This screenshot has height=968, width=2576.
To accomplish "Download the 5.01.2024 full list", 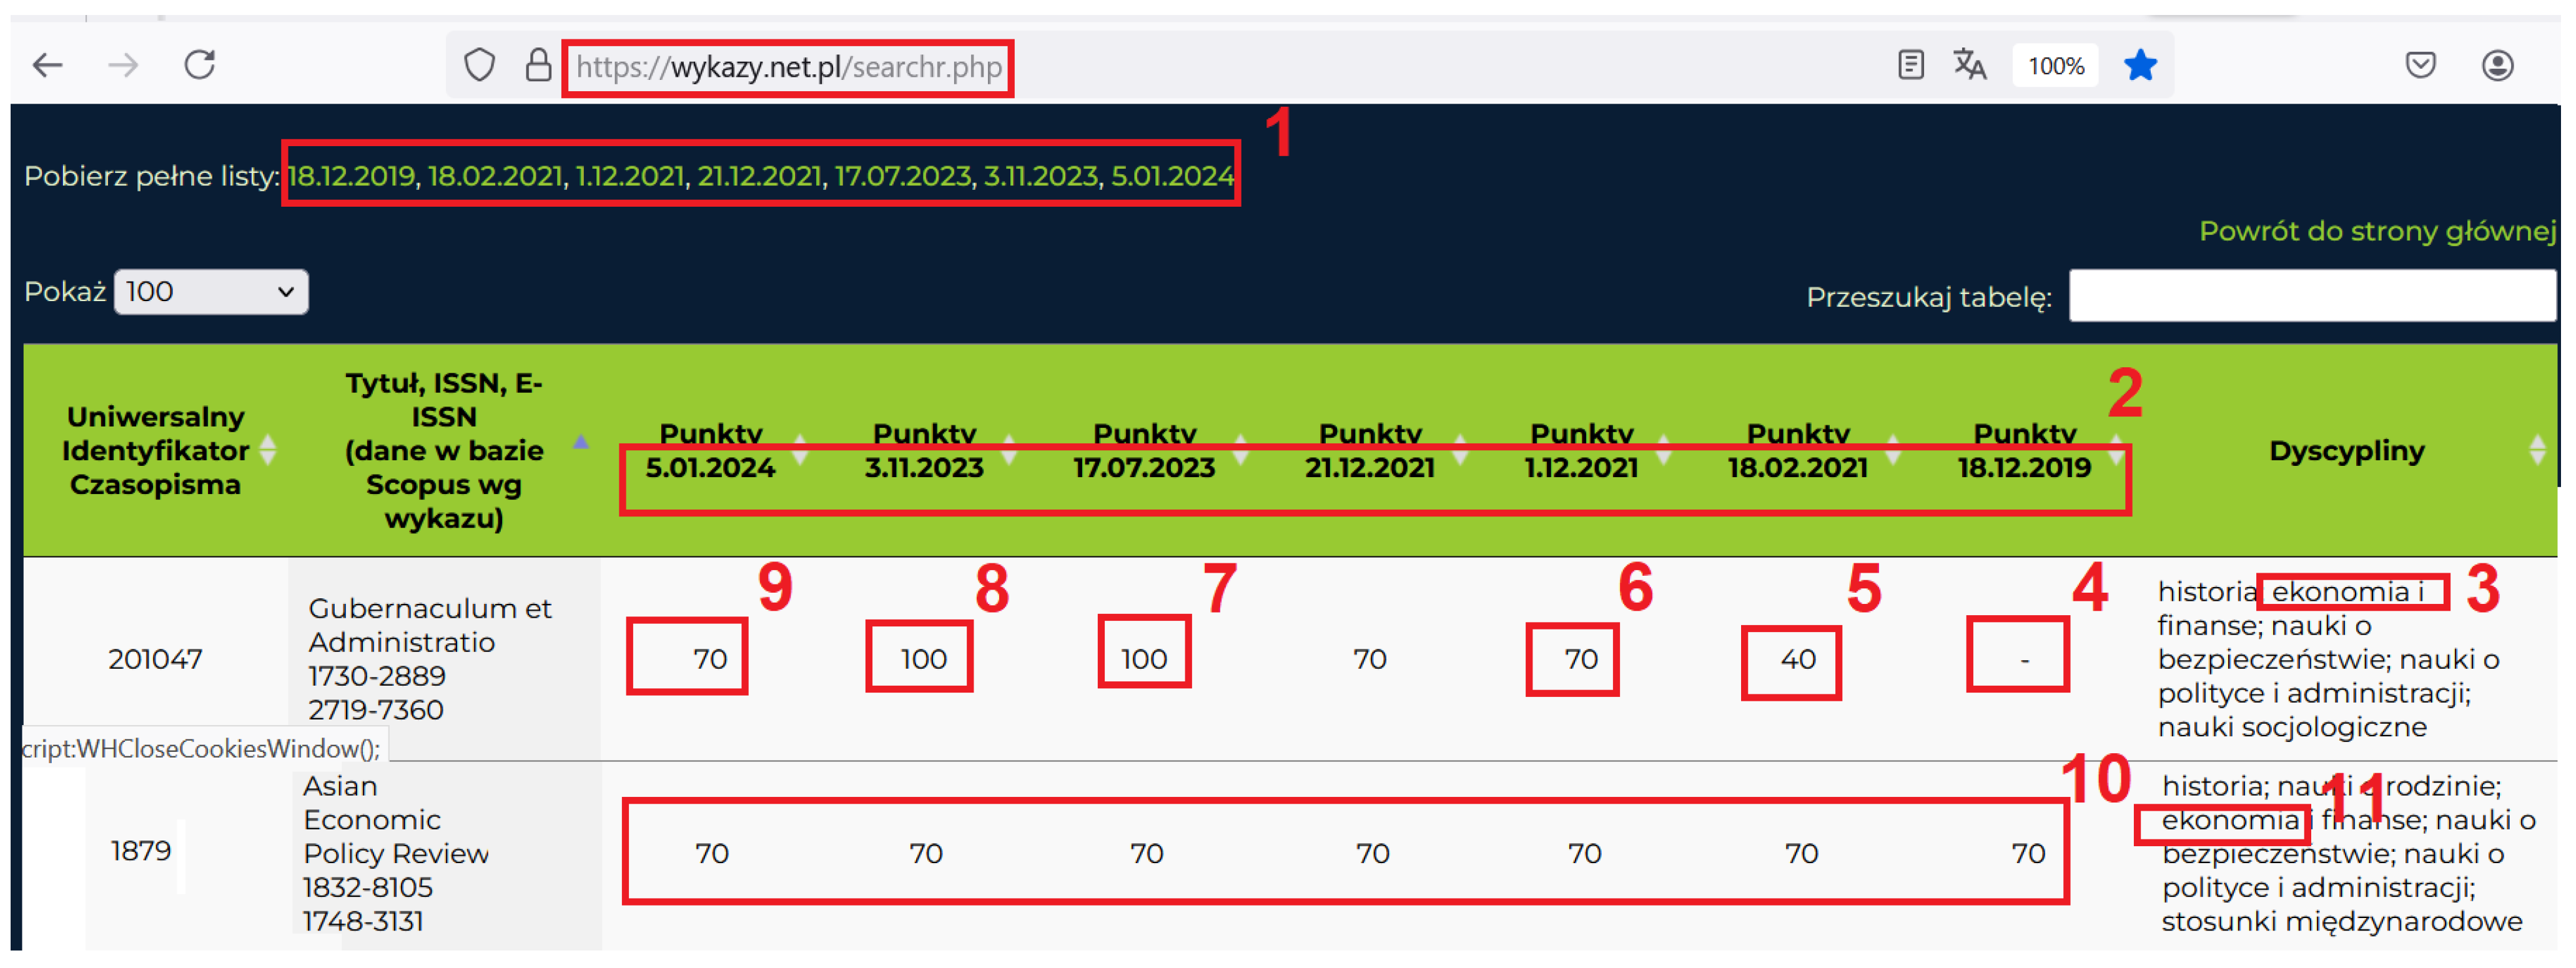I will (1172, 176).
